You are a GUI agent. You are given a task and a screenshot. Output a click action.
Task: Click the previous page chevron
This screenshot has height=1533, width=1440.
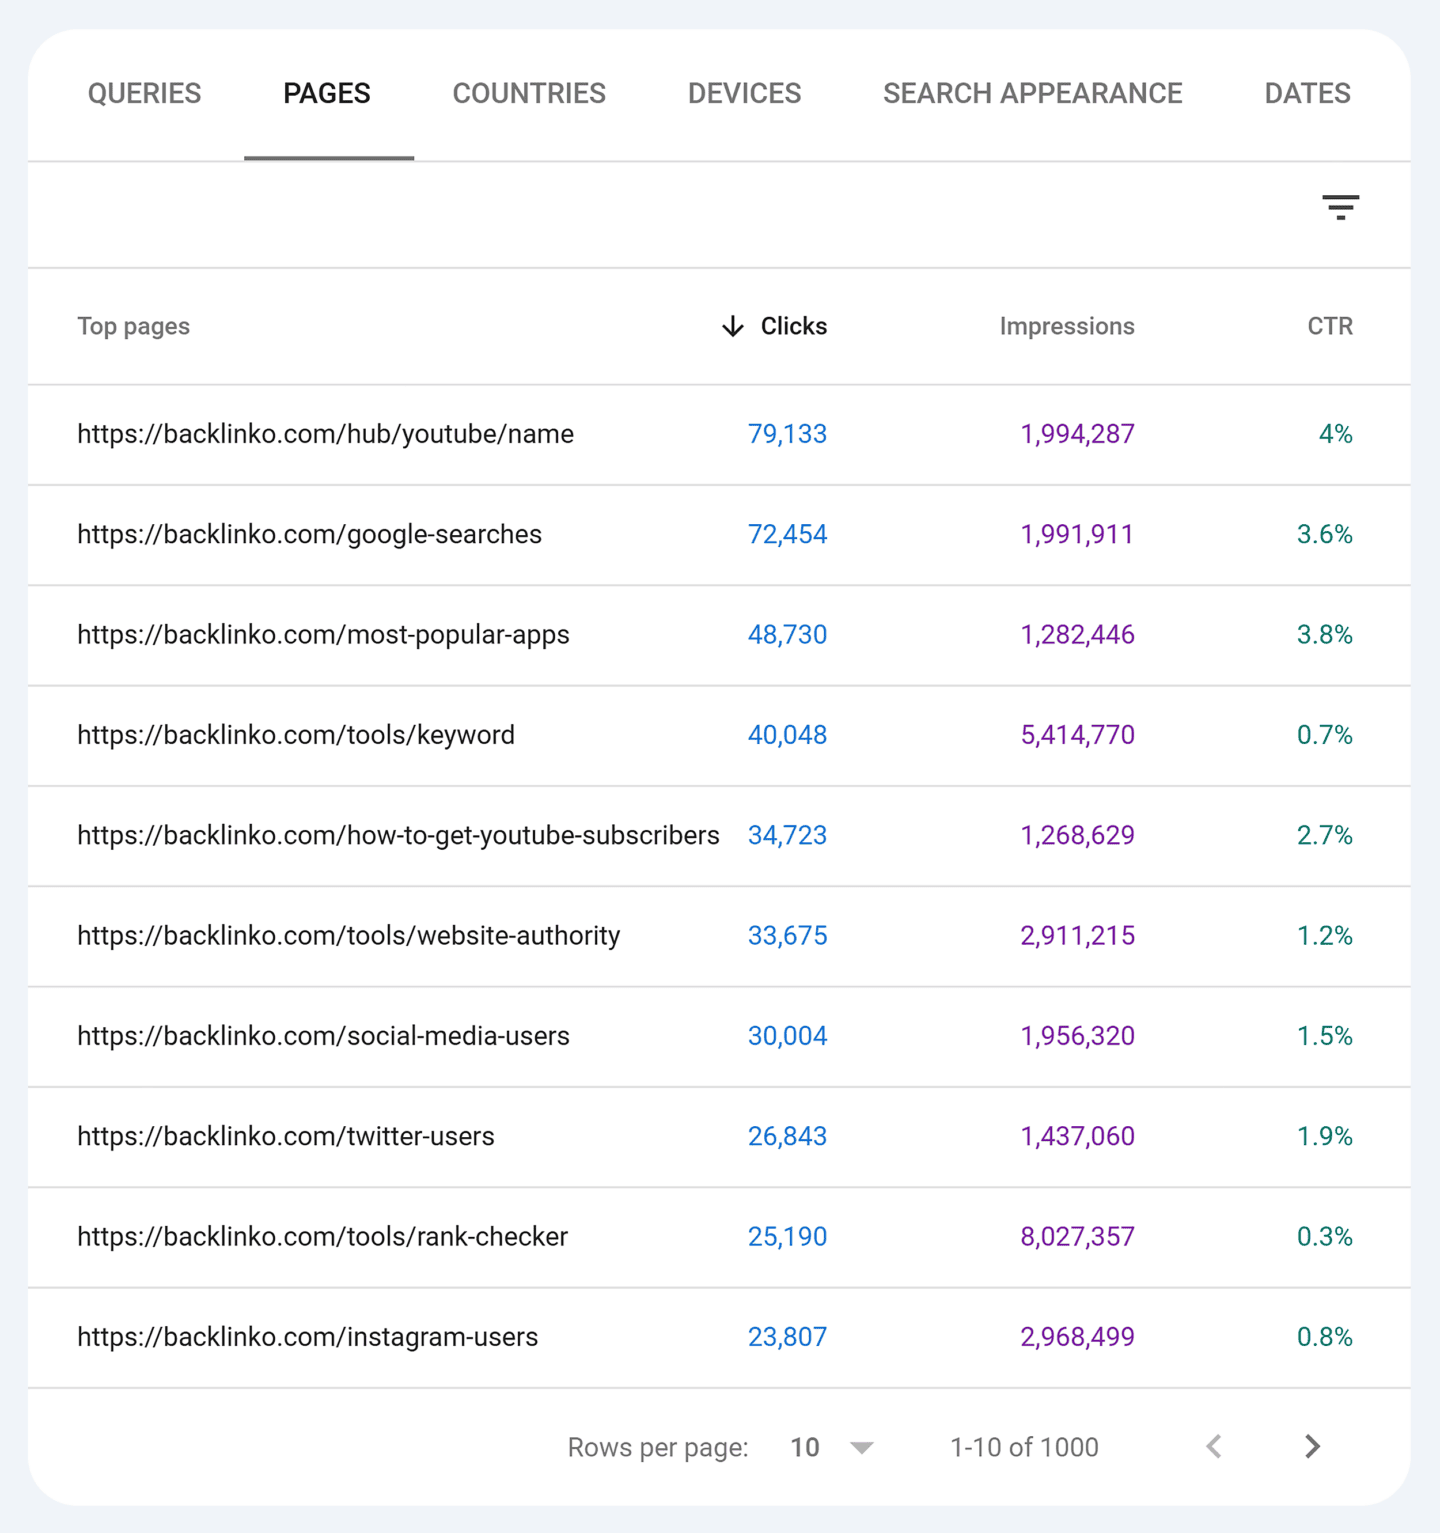tap(1213, 1446)
